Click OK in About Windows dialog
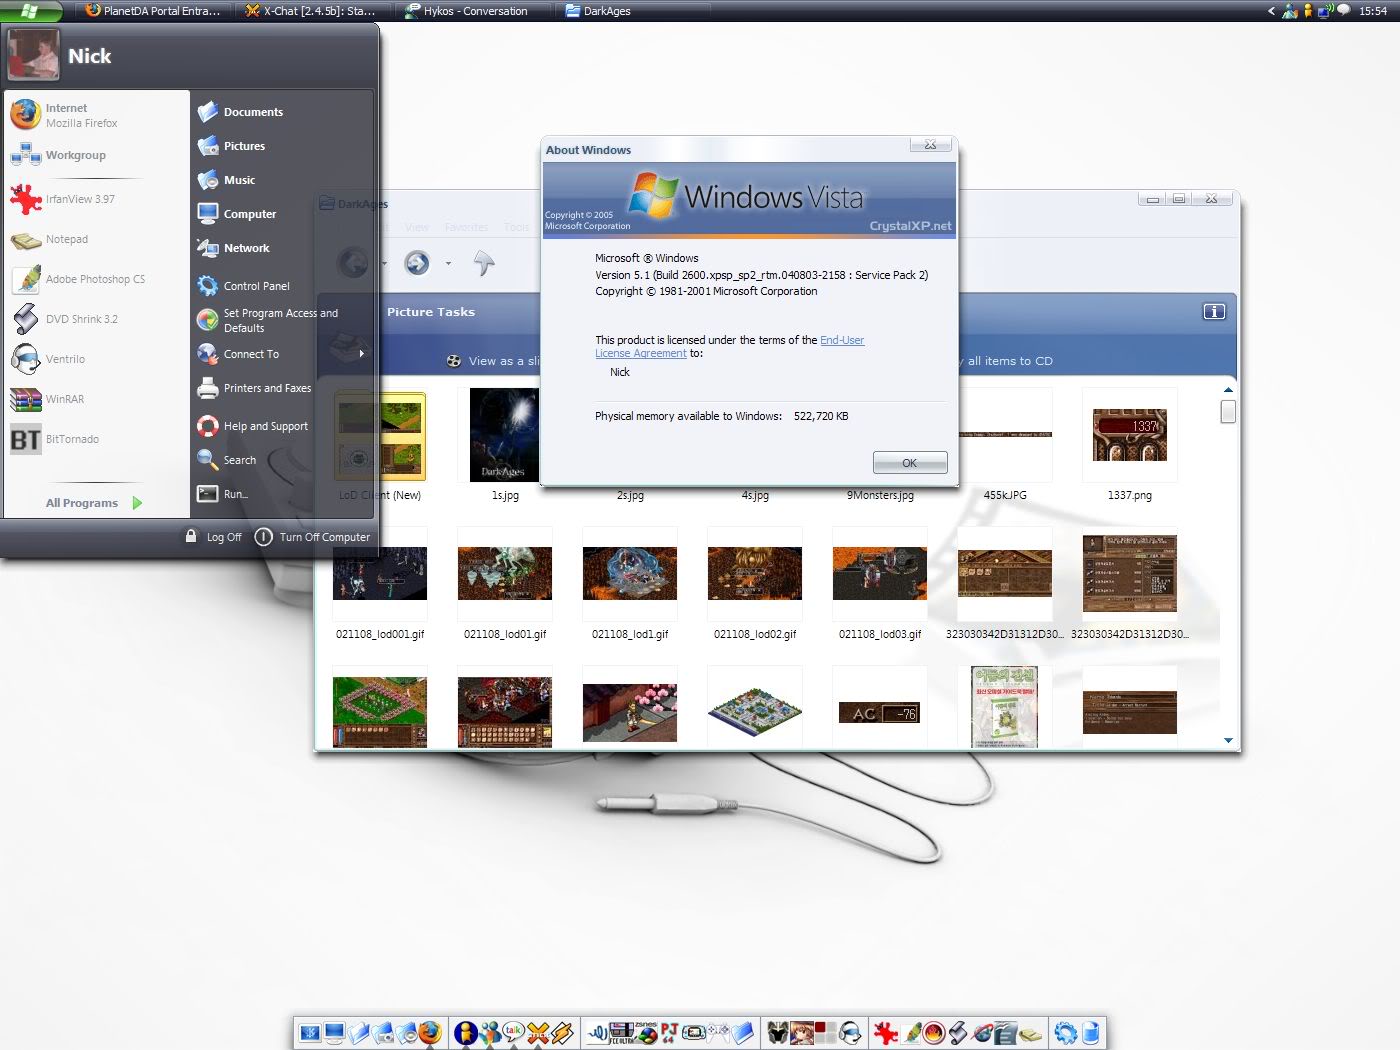This screenshot has height=1050, width=1400. [909, 463]
